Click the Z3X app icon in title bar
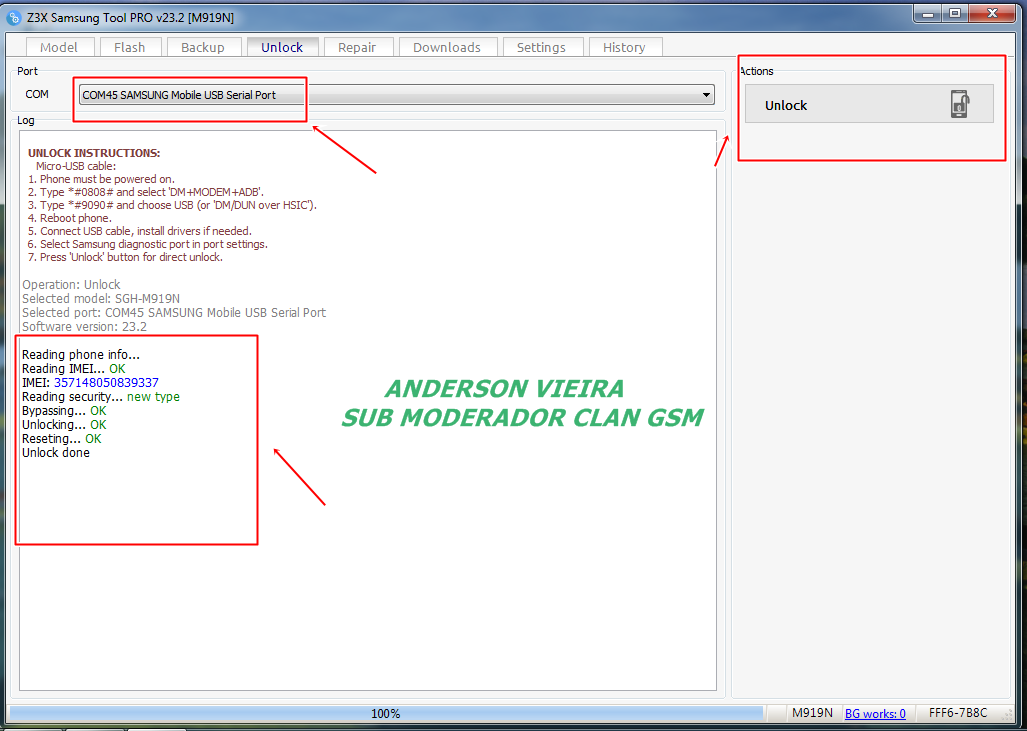Viewport: 1027px width, 731px height. (13, 17)
